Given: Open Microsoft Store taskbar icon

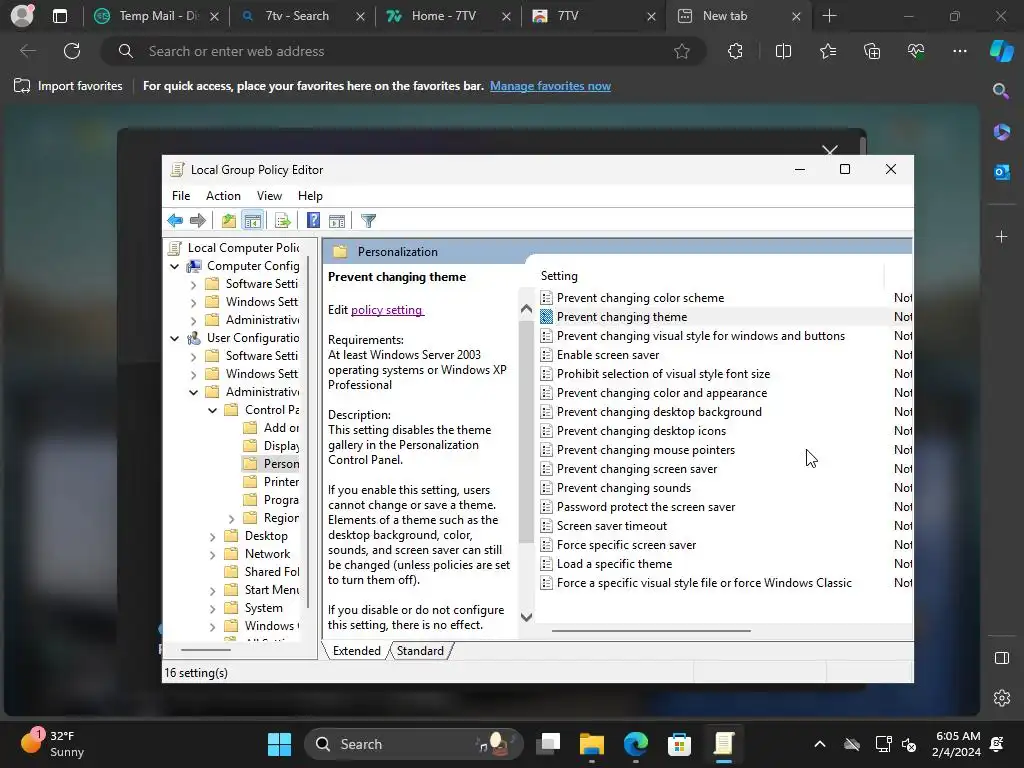Looking at the screenshot, I should tap(679, 744).
